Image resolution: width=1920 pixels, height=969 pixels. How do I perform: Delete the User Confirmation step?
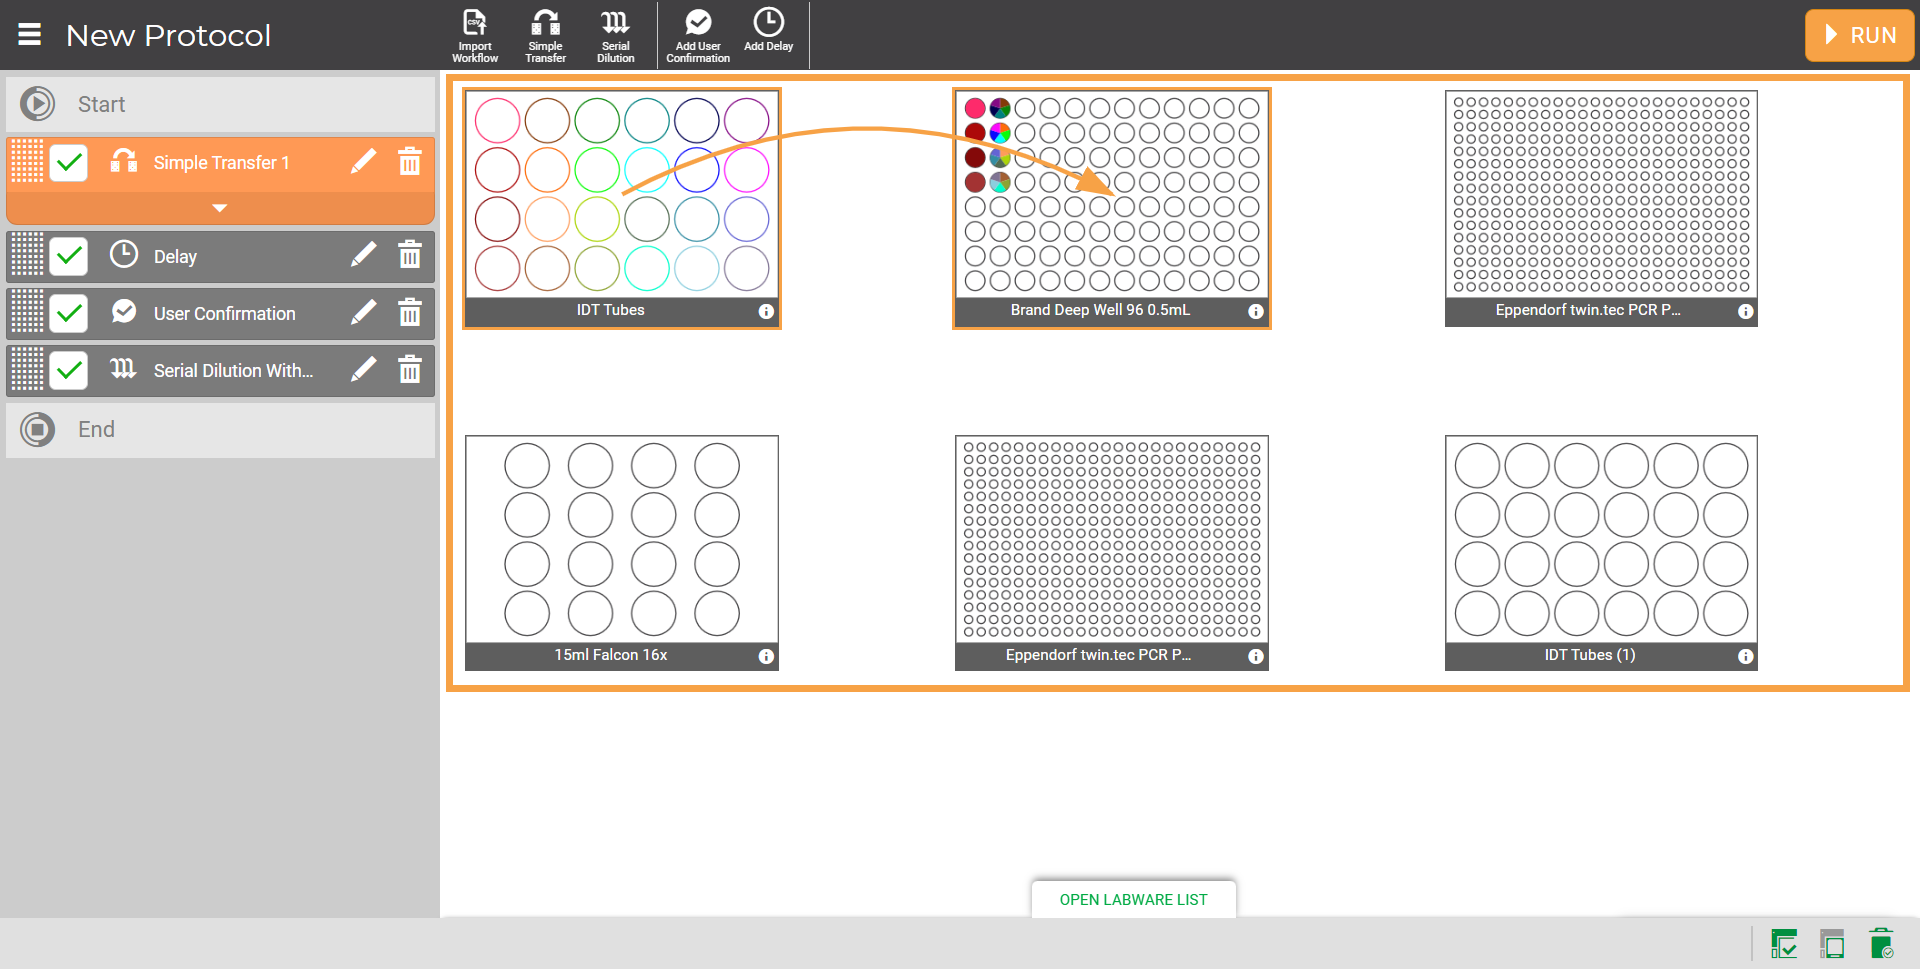(410, 313)
